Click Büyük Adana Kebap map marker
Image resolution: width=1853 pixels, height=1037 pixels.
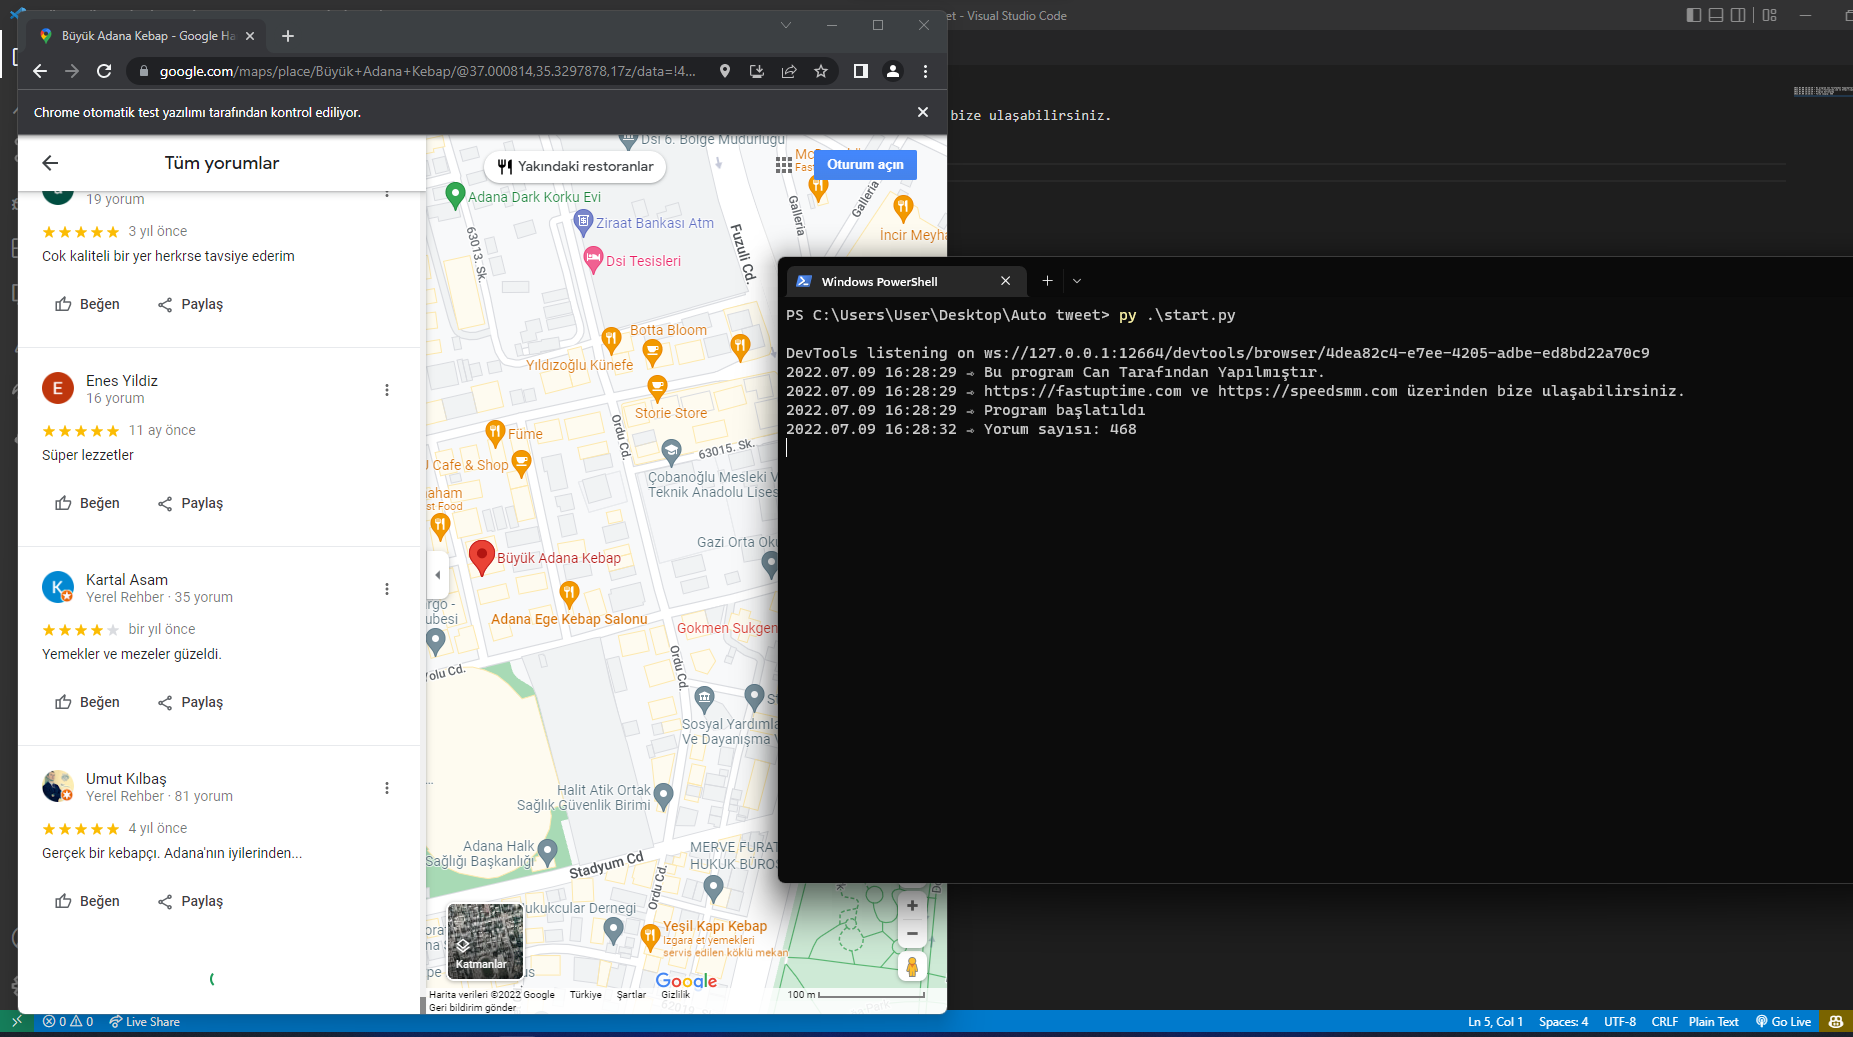coord(482,557)
